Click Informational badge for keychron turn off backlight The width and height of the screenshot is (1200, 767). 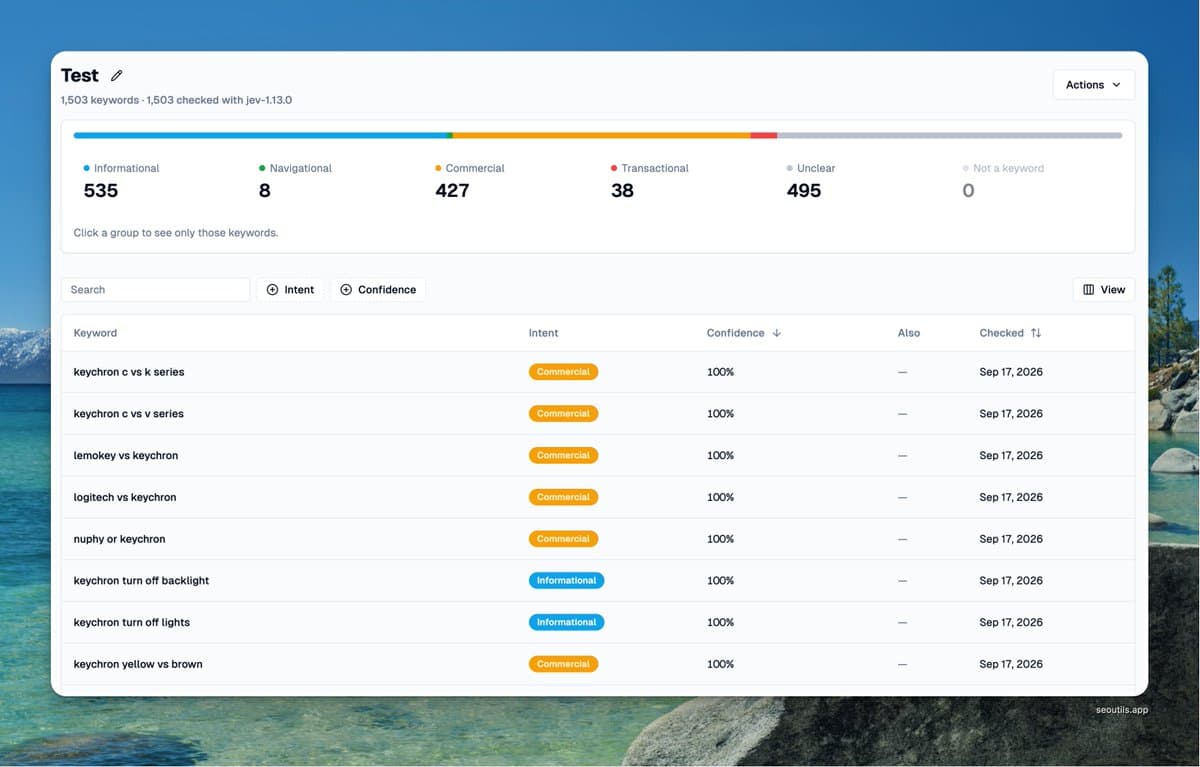tap(566, 580)
